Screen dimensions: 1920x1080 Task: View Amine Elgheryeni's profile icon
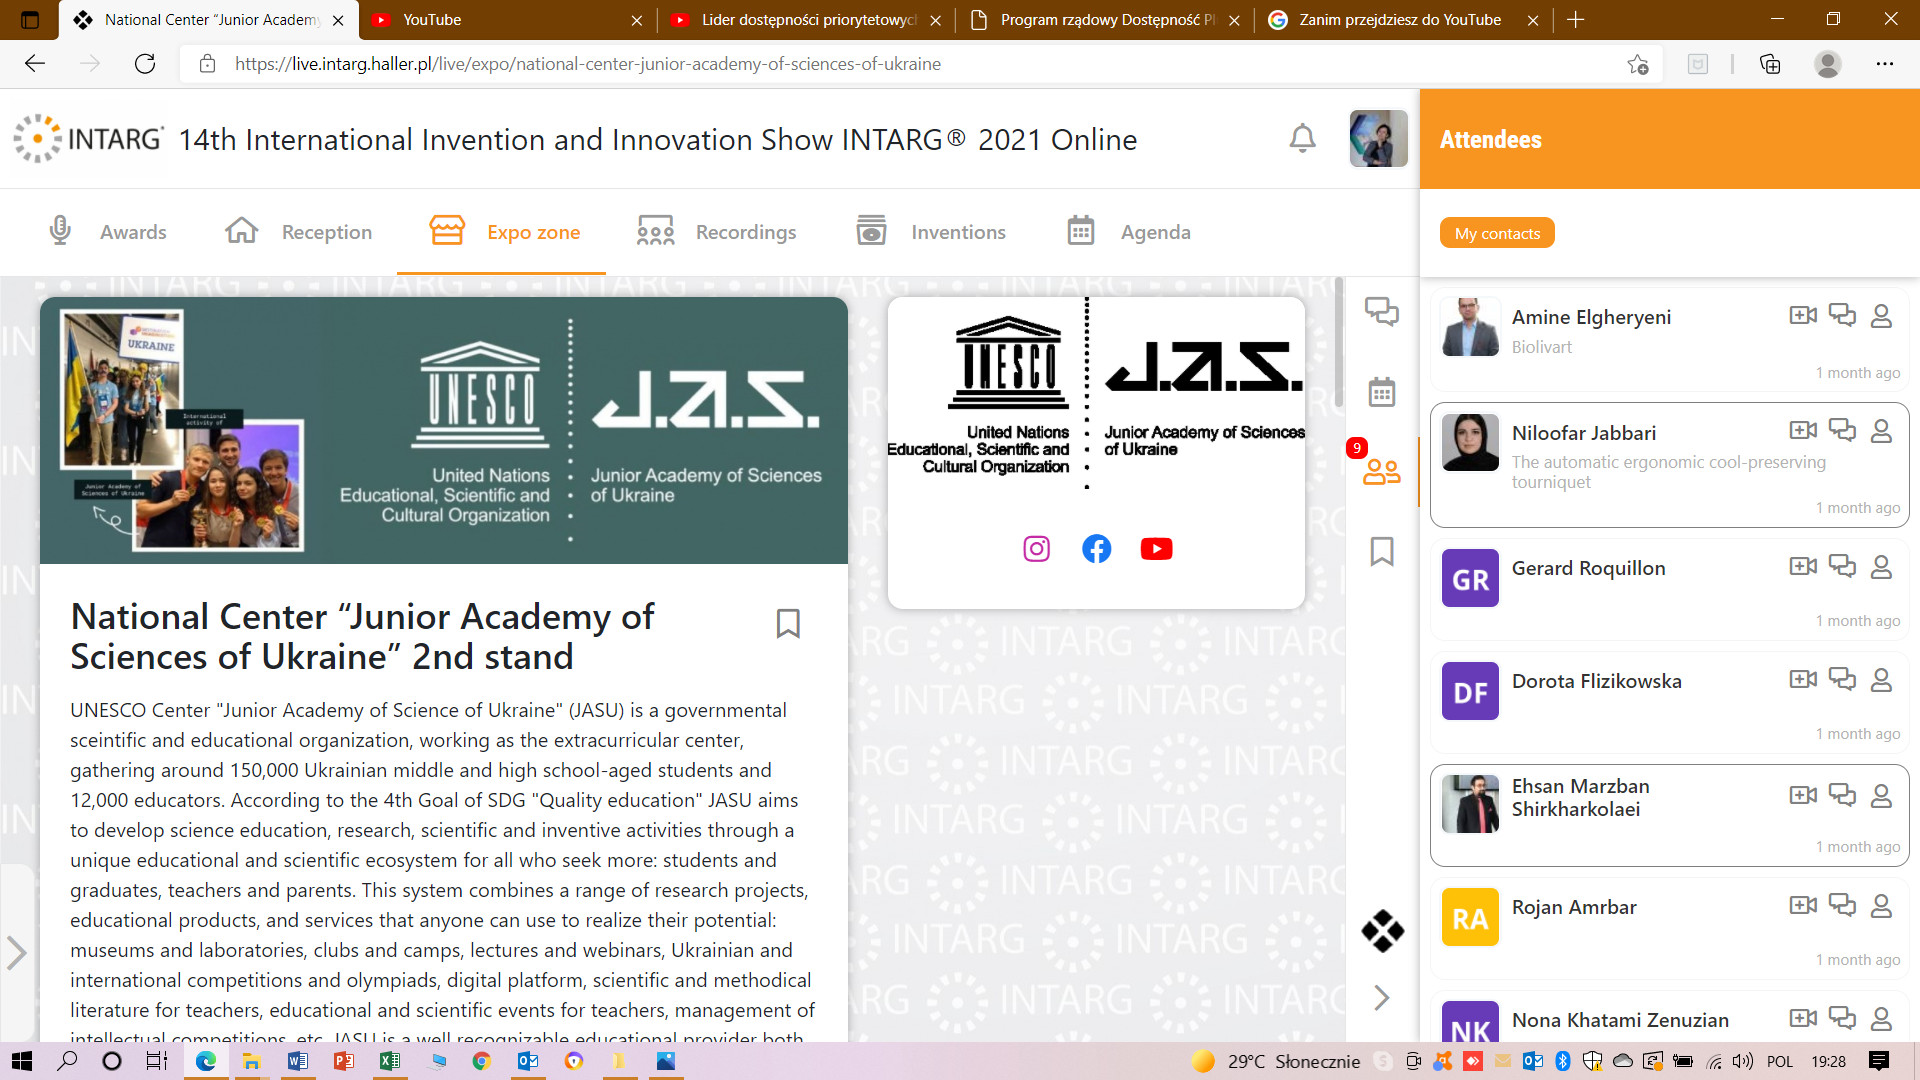pyautogui.click(x=1881, y=316)
